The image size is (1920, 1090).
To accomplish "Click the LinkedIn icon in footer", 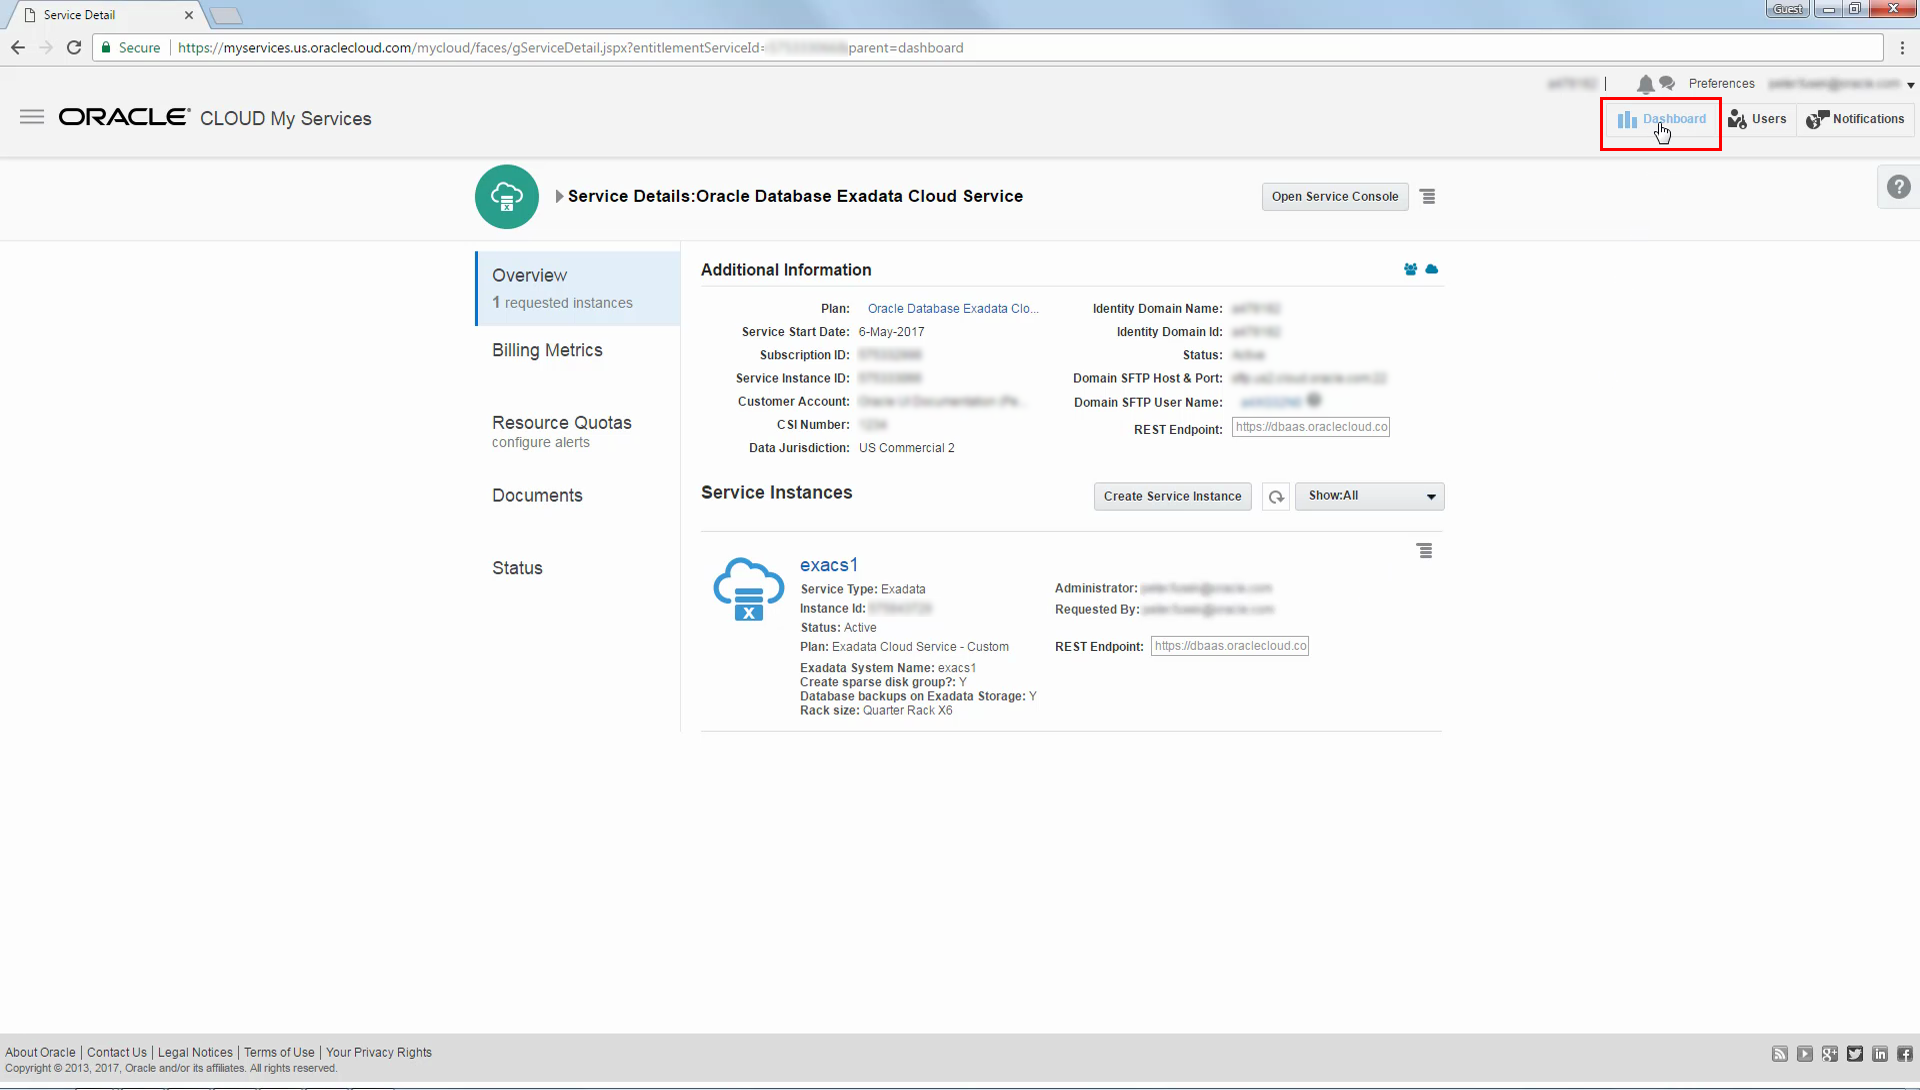I will [1880, 1054].
